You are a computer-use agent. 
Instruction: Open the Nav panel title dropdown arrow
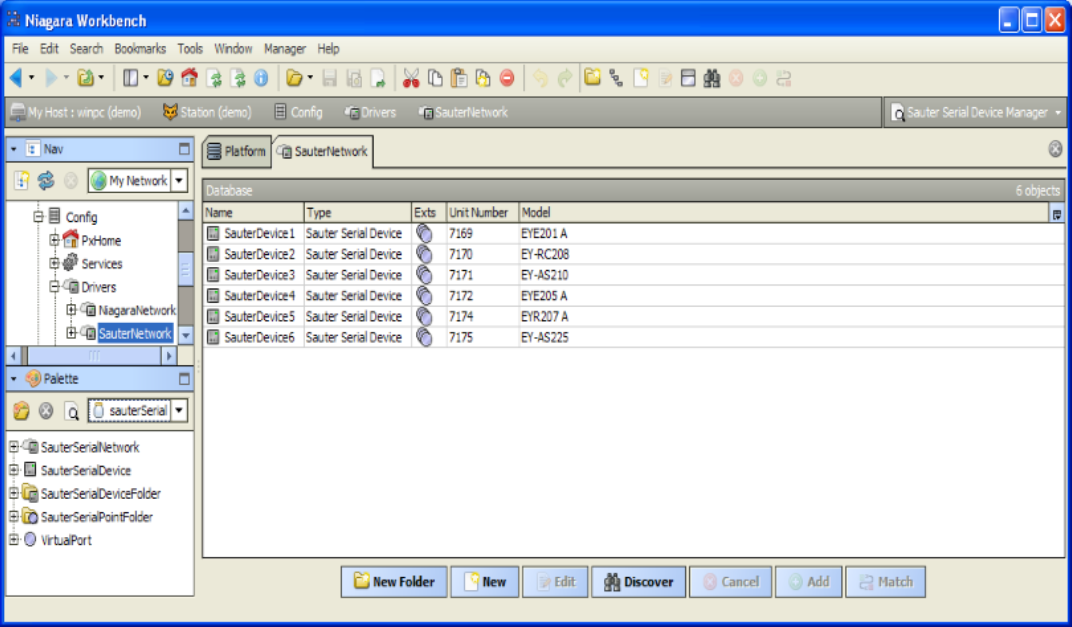click(14, 149)
